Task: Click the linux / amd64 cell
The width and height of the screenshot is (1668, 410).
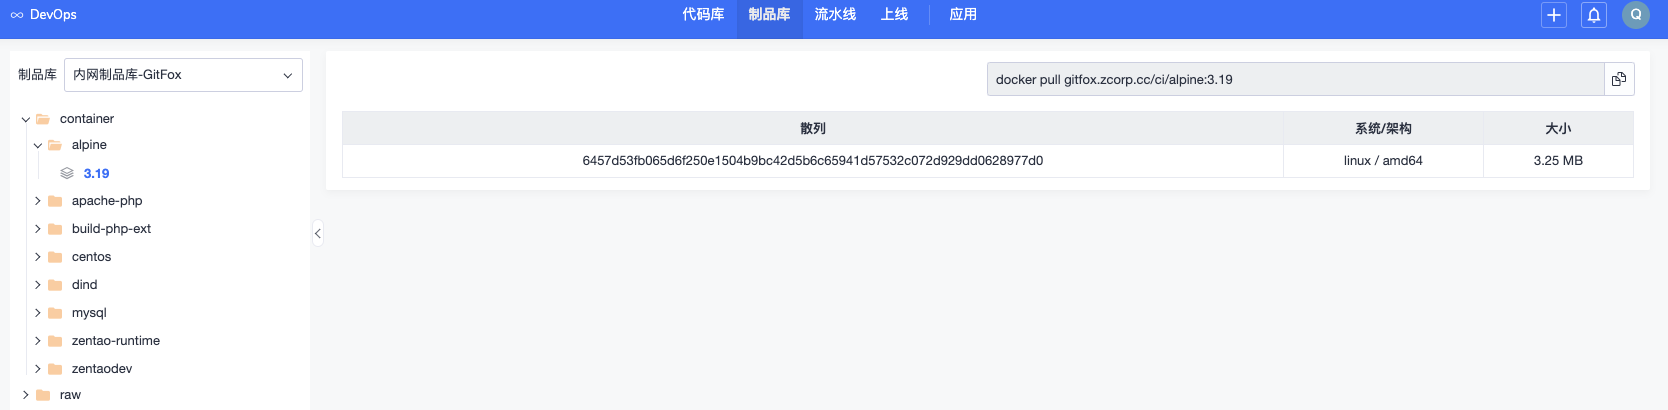Action: (1383, 161)
